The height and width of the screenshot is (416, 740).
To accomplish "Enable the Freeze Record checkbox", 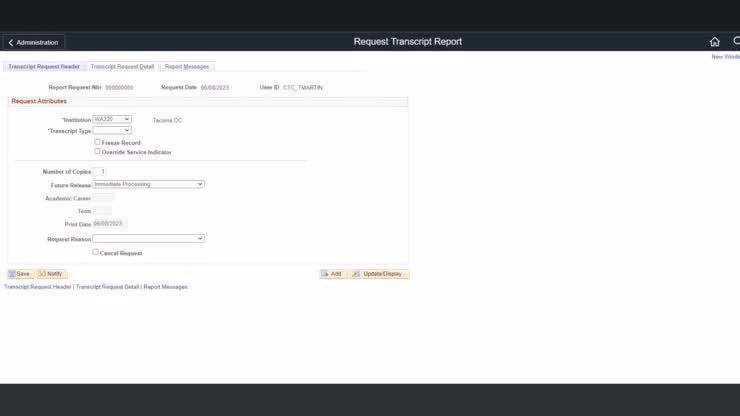I will click(97, 142).
